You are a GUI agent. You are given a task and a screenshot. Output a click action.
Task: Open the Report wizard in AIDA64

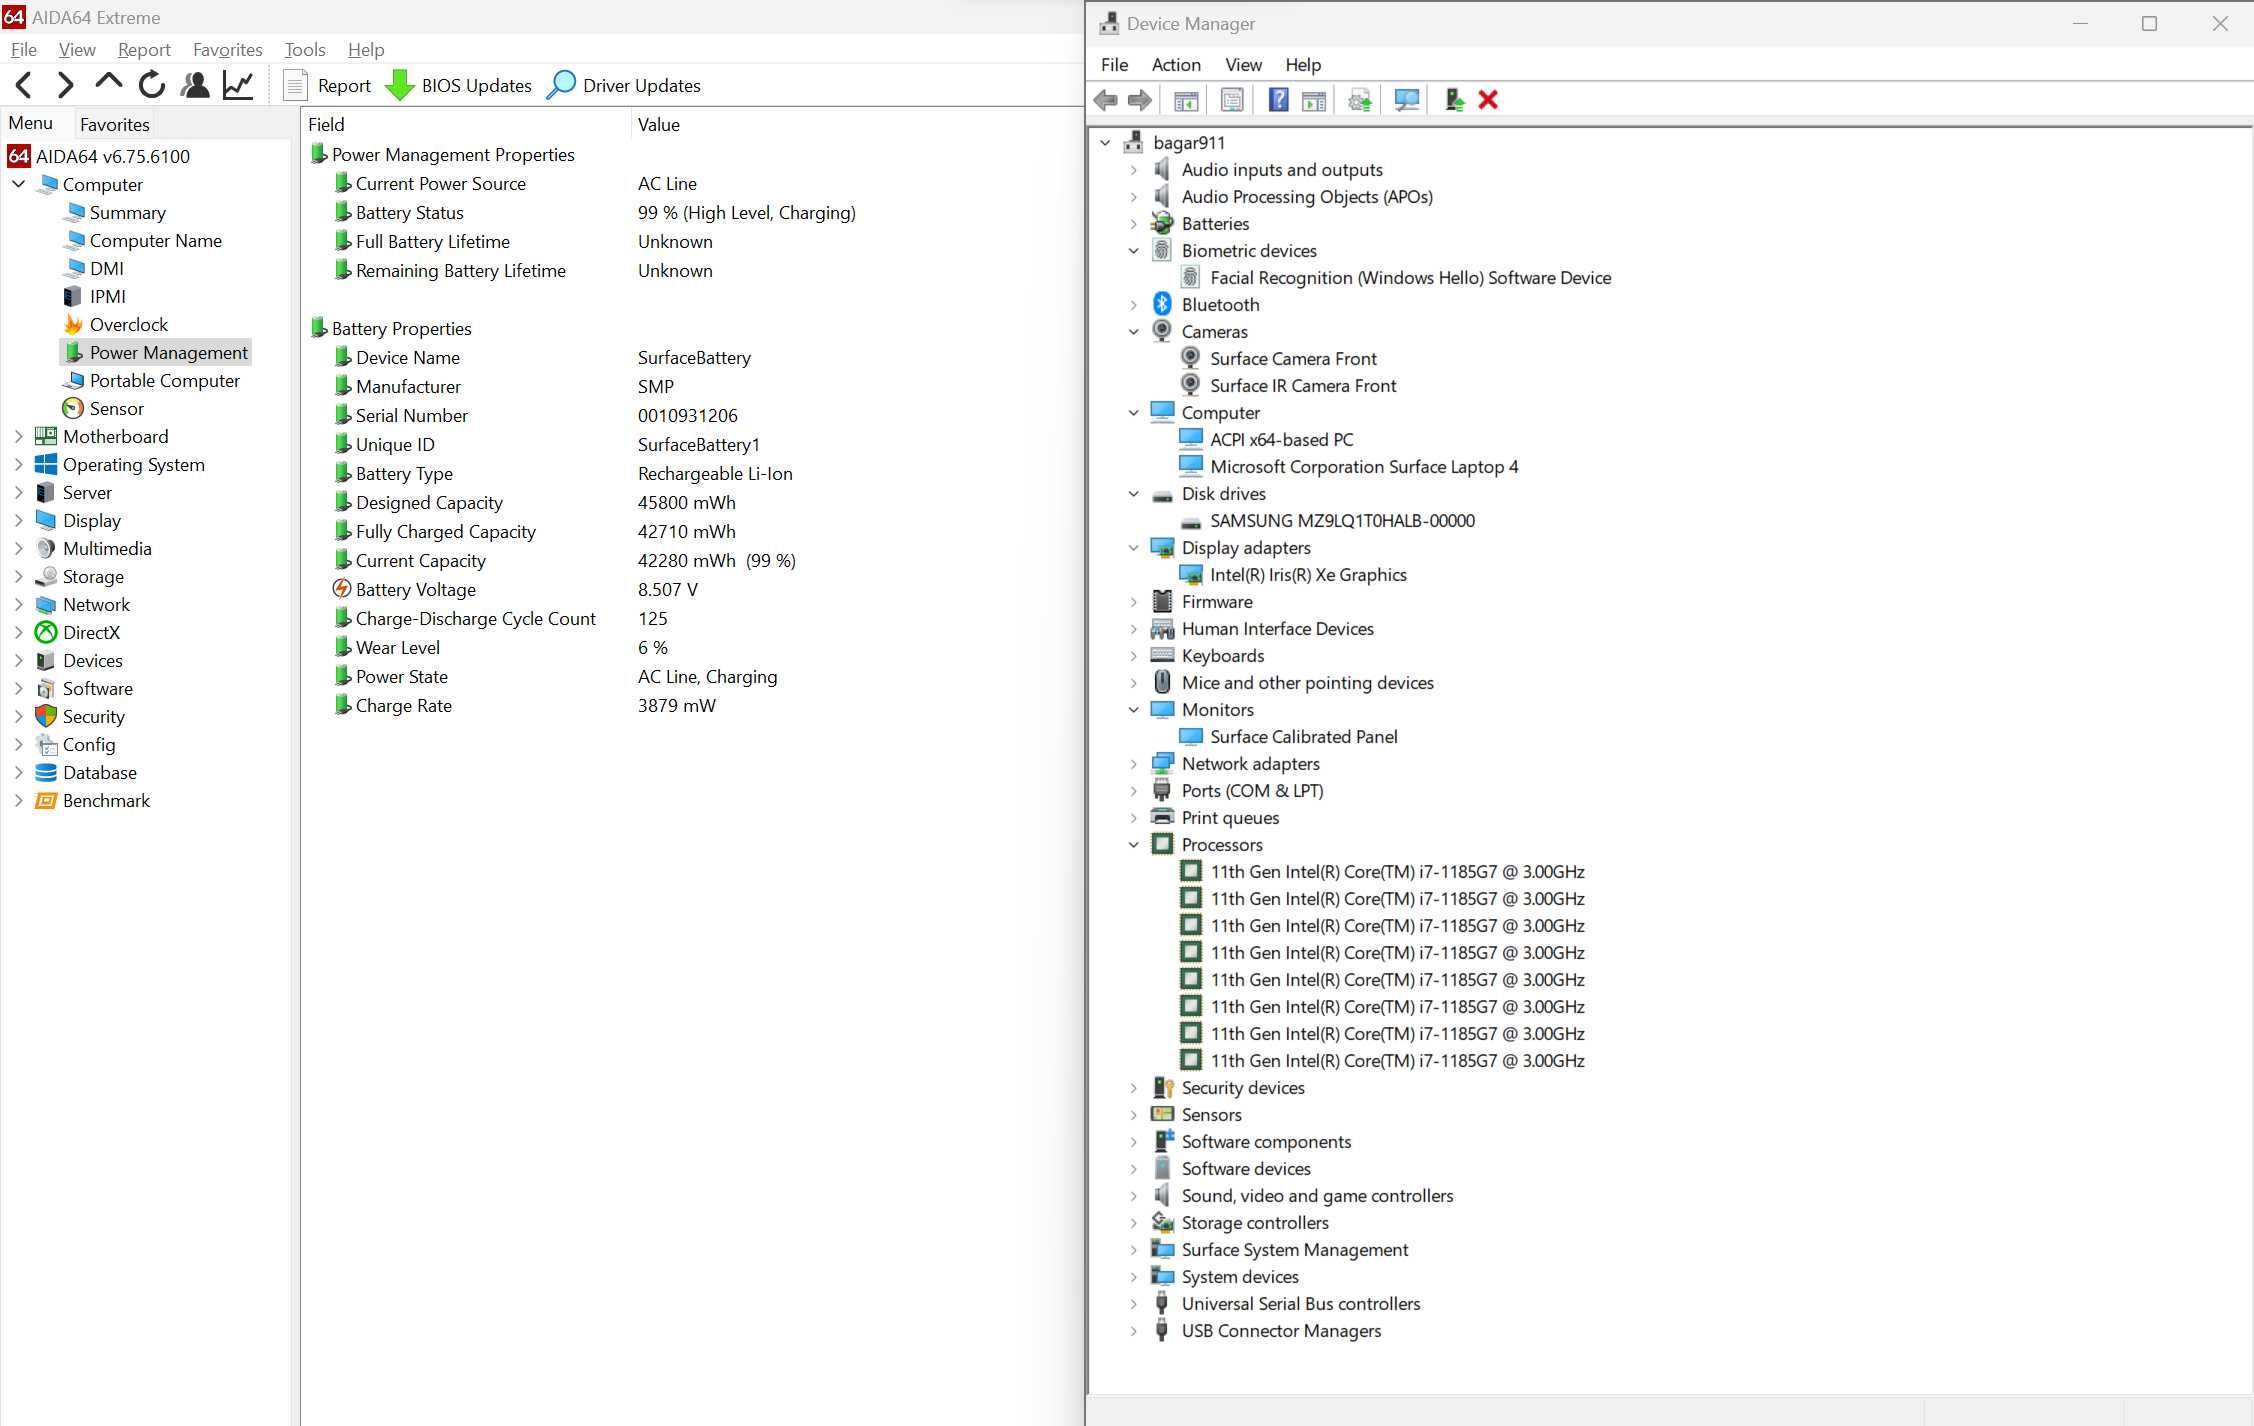pyautogui.click(x=327, y=85)
